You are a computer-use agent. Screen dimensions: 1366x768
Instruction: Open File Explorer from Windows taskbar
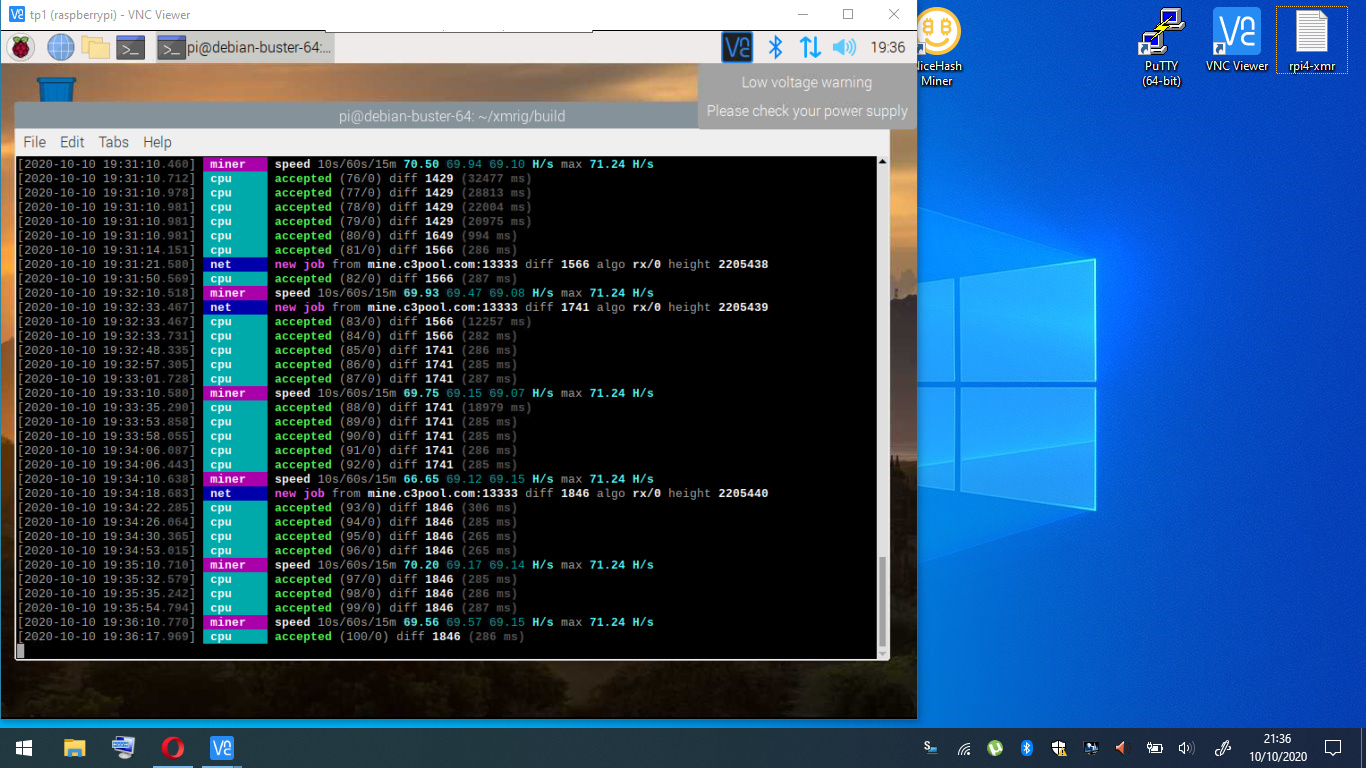75,747
